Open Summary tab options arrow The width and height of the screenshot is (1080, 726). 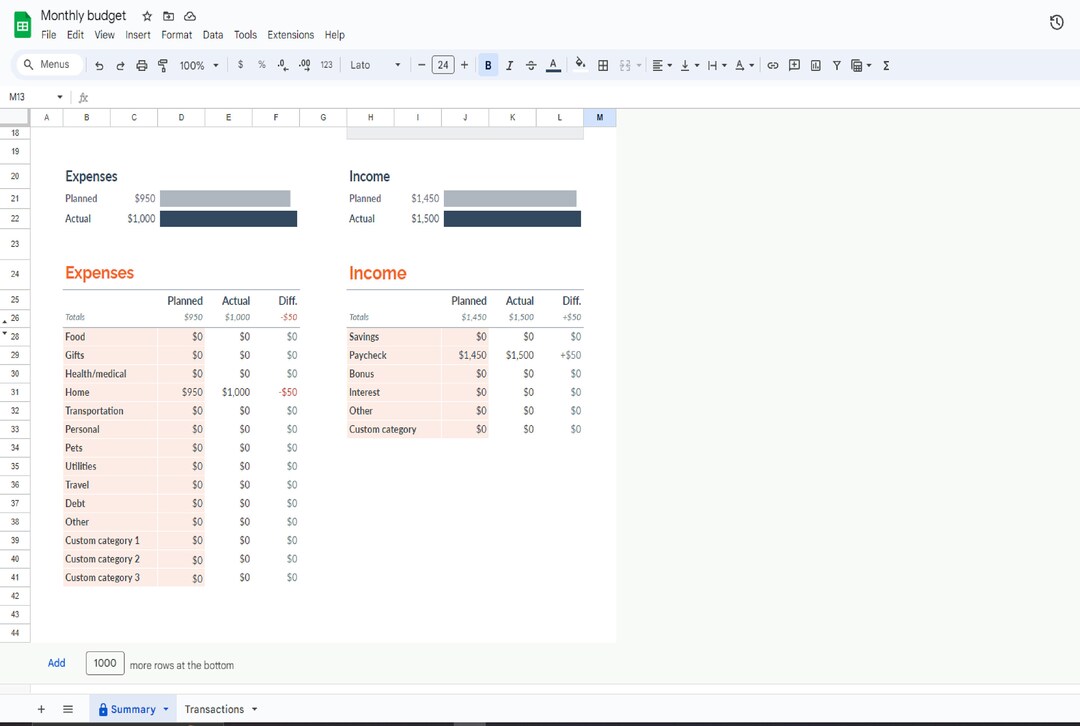tap(166, 709)
